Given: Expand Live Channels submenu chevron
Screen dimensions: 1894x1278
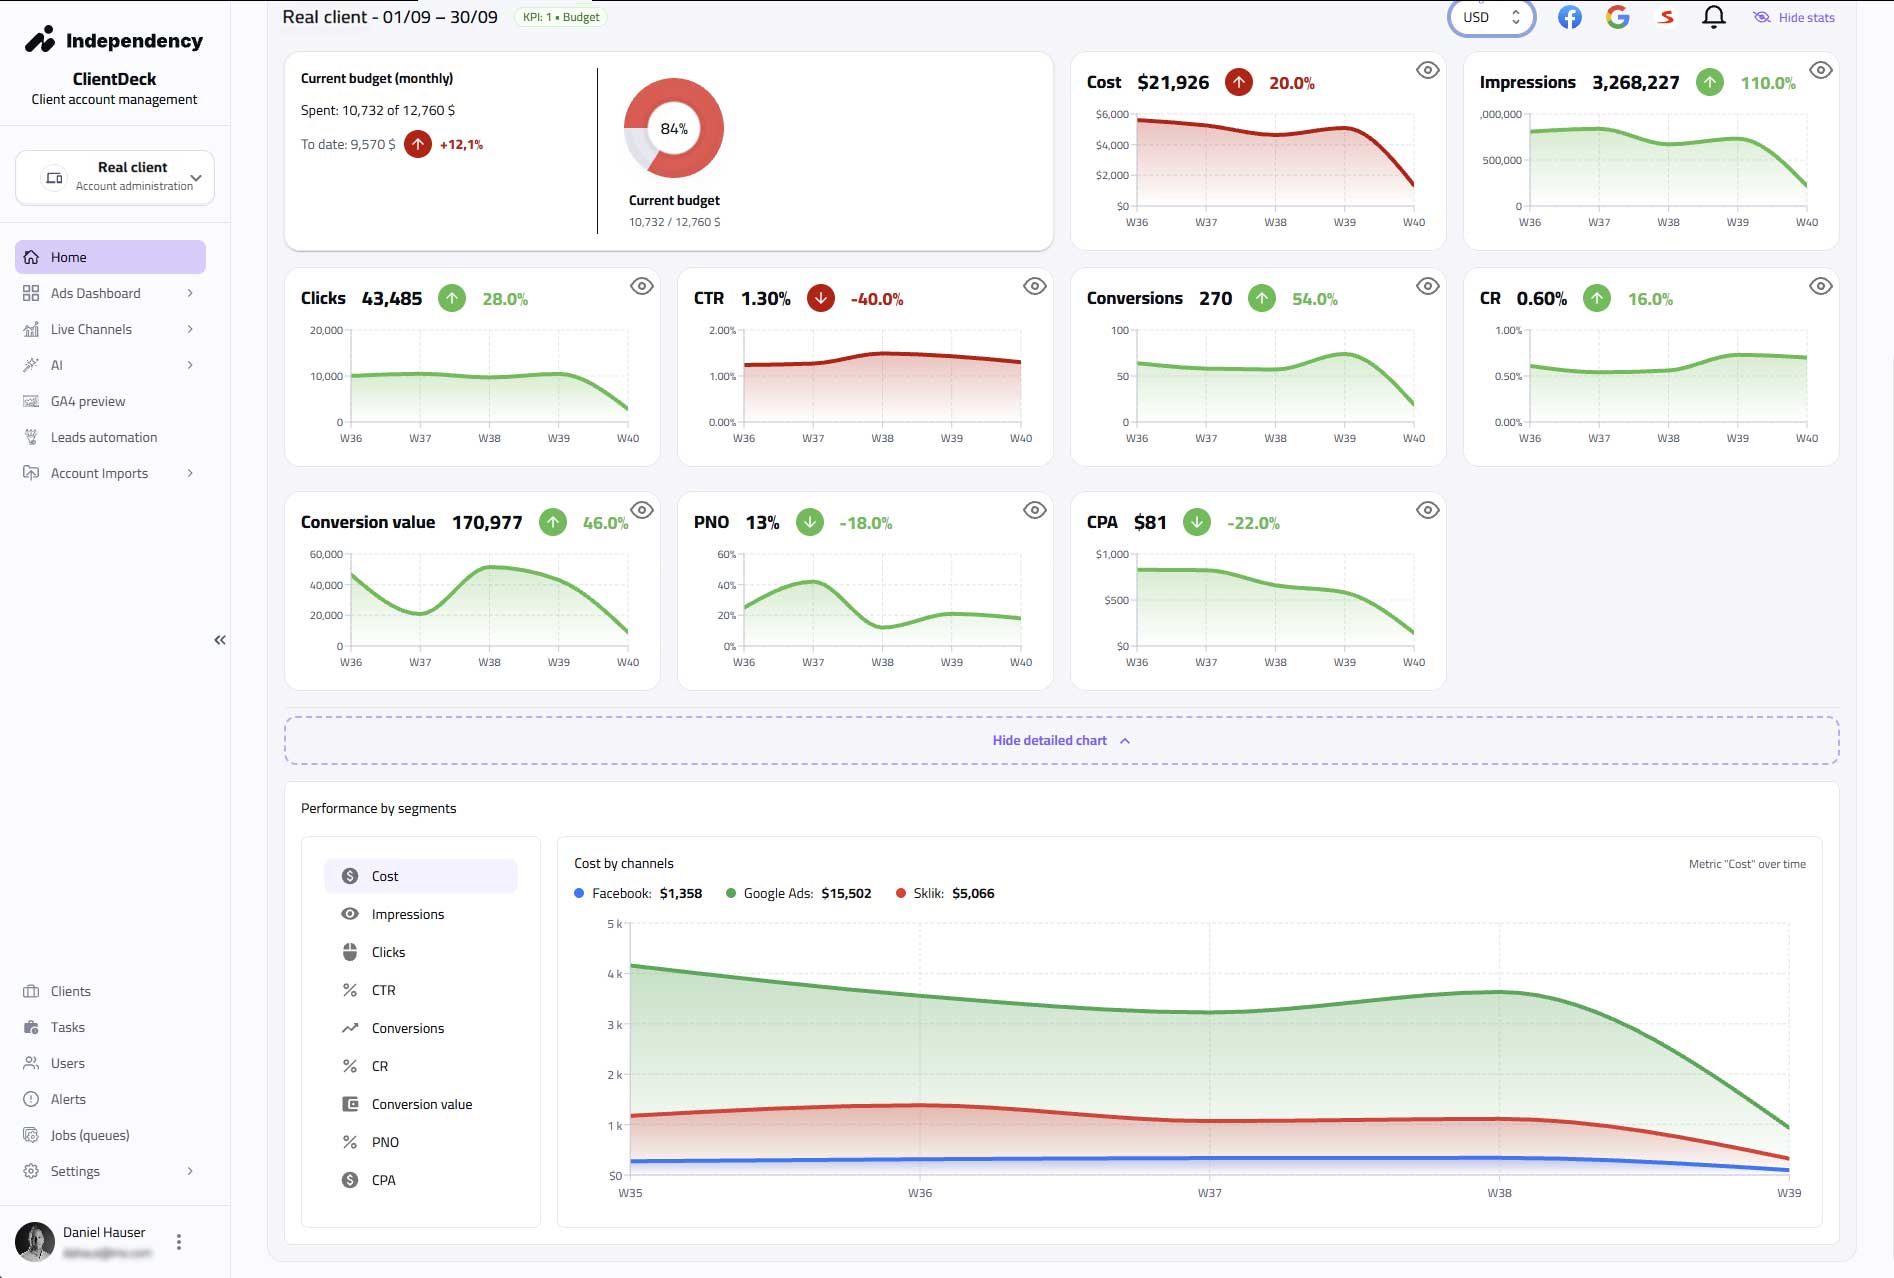Looking at the screenshot, I should point(190,329).
